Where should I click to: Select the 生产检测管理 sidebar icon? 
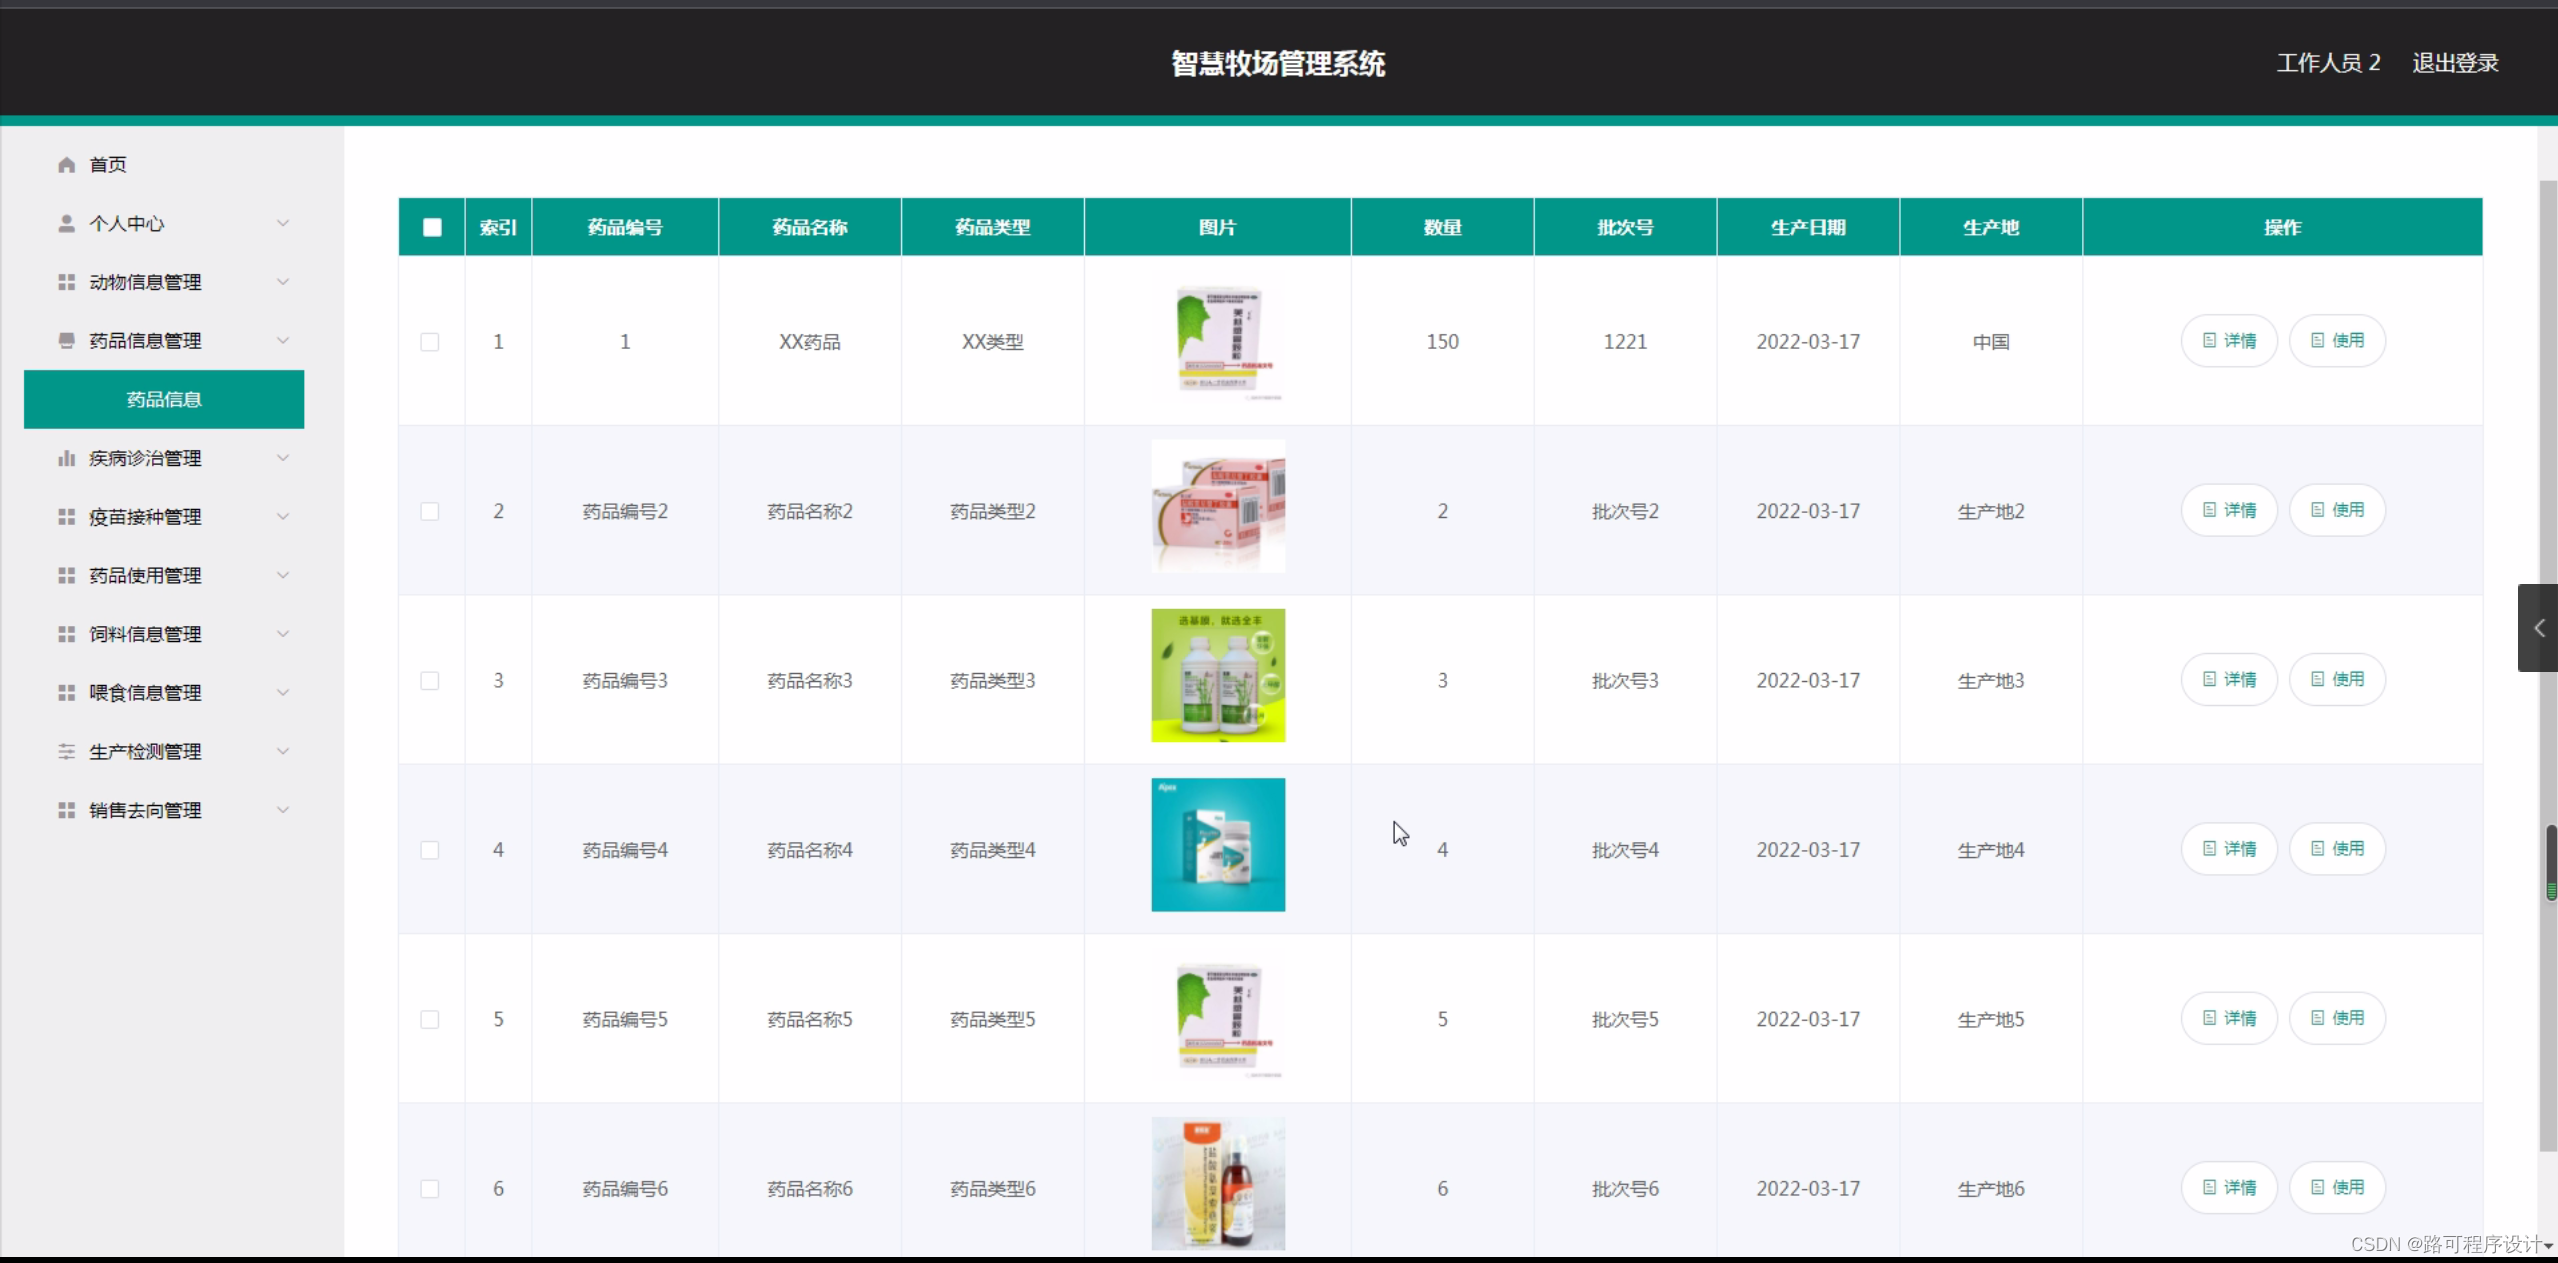[66, 751]
